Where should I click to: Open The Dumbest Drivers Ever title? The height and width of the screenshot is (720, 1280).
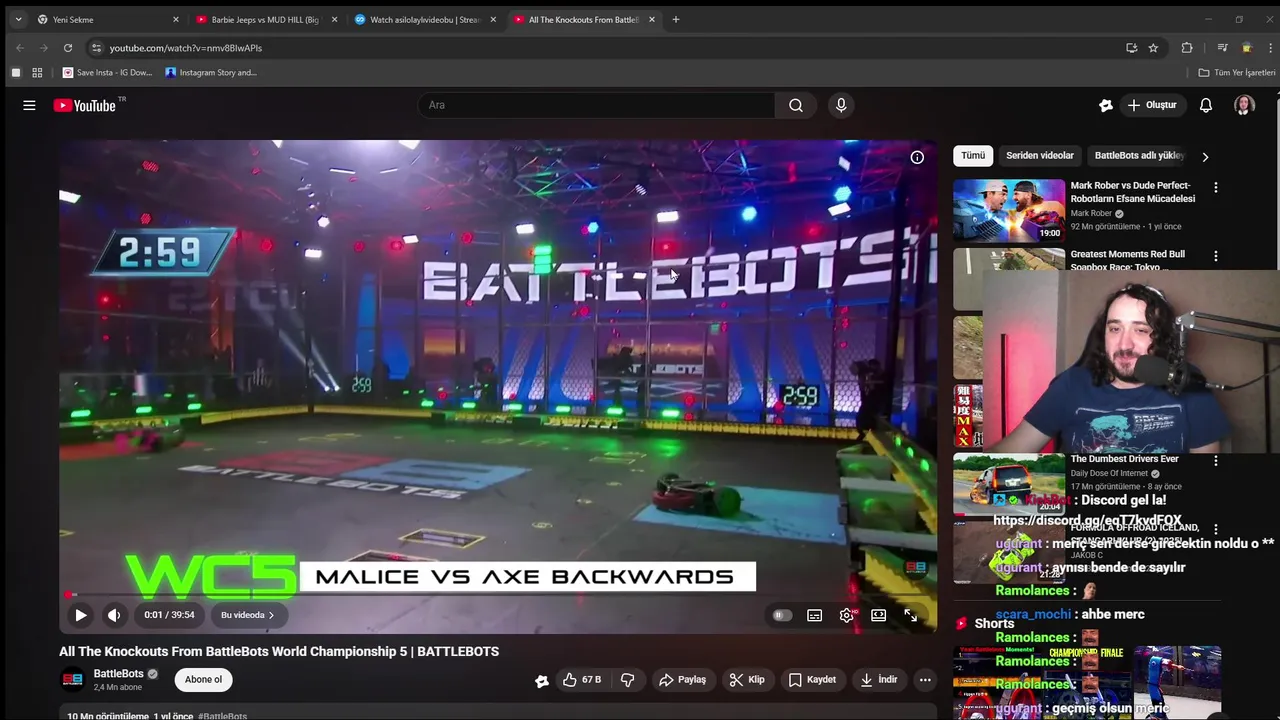[1125, 459]
